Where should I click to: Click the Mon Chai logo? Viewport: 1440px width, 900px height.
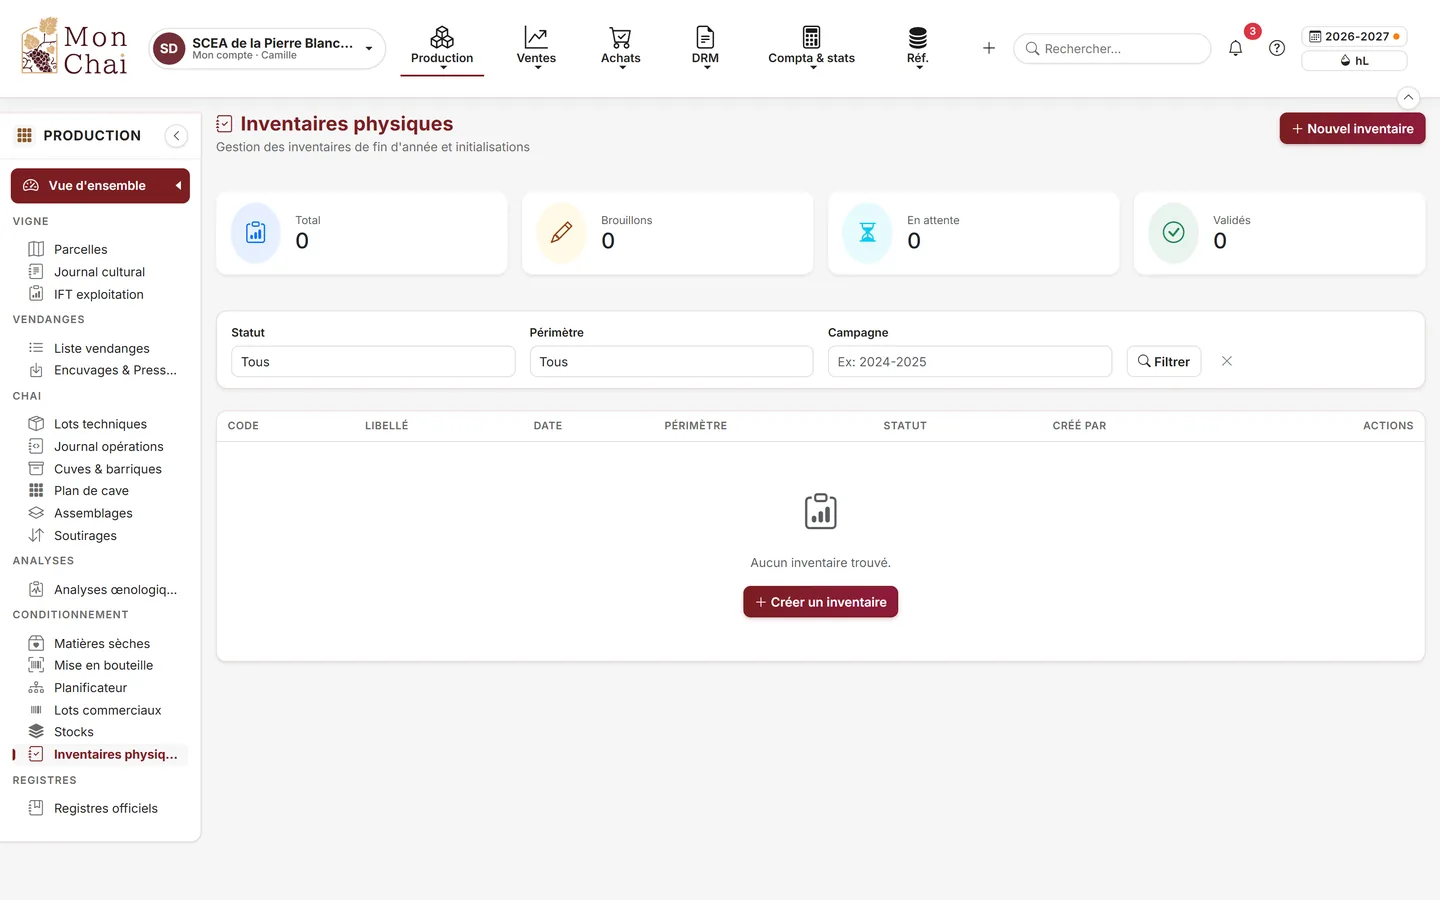tap(74, 48)
